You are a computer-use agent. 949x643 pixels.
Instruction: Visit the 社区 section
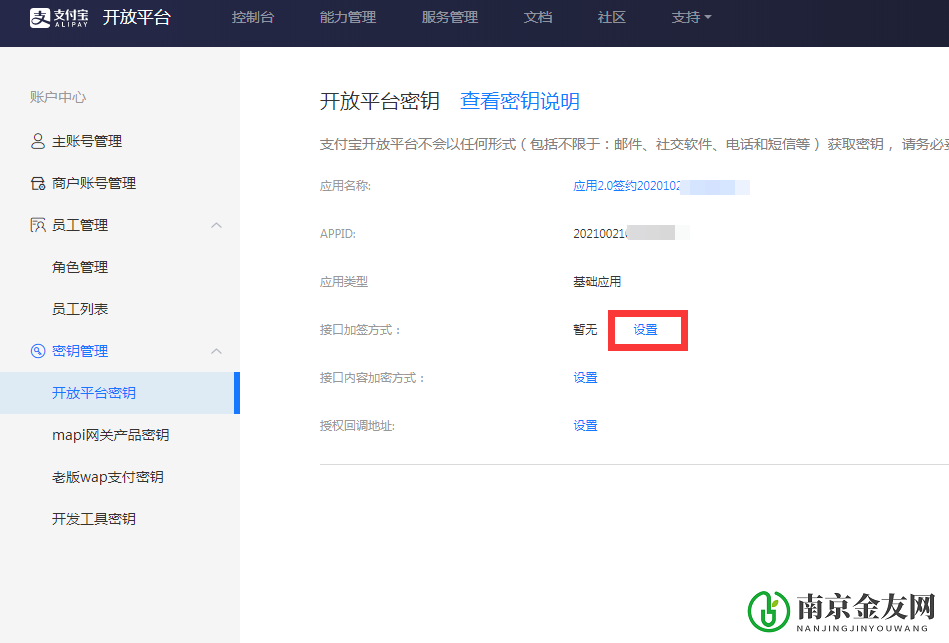pos(610,17)
